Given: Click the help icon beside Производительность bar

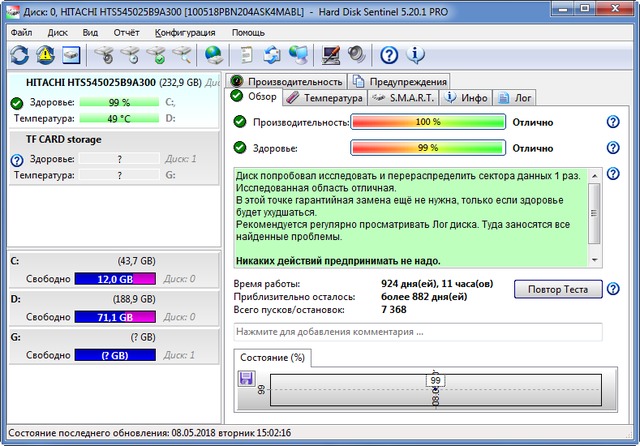Looking at the screenshot, I should [x=613, y=122].
